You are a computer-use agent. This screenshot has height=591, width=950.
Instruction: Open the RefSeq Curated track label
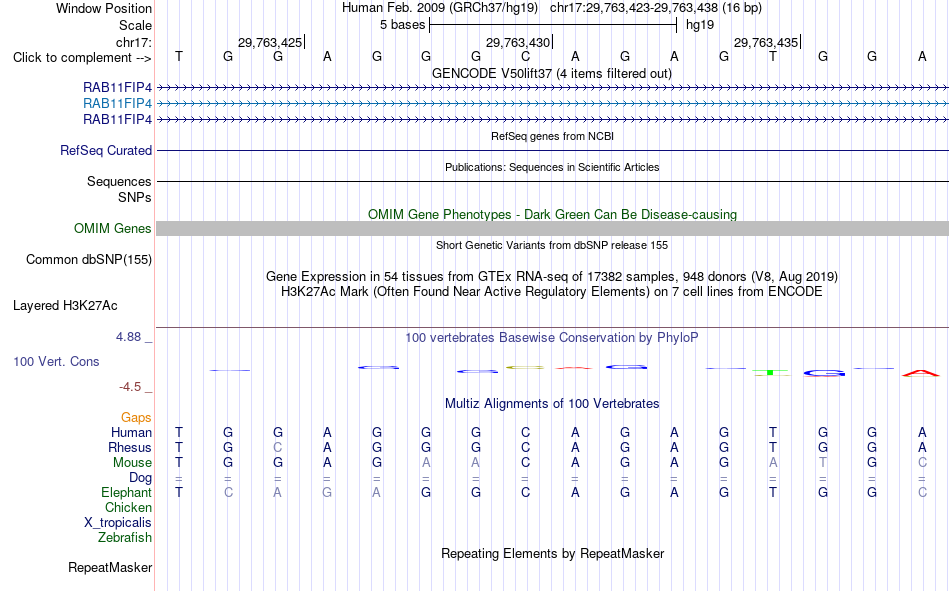coord(106,150)
